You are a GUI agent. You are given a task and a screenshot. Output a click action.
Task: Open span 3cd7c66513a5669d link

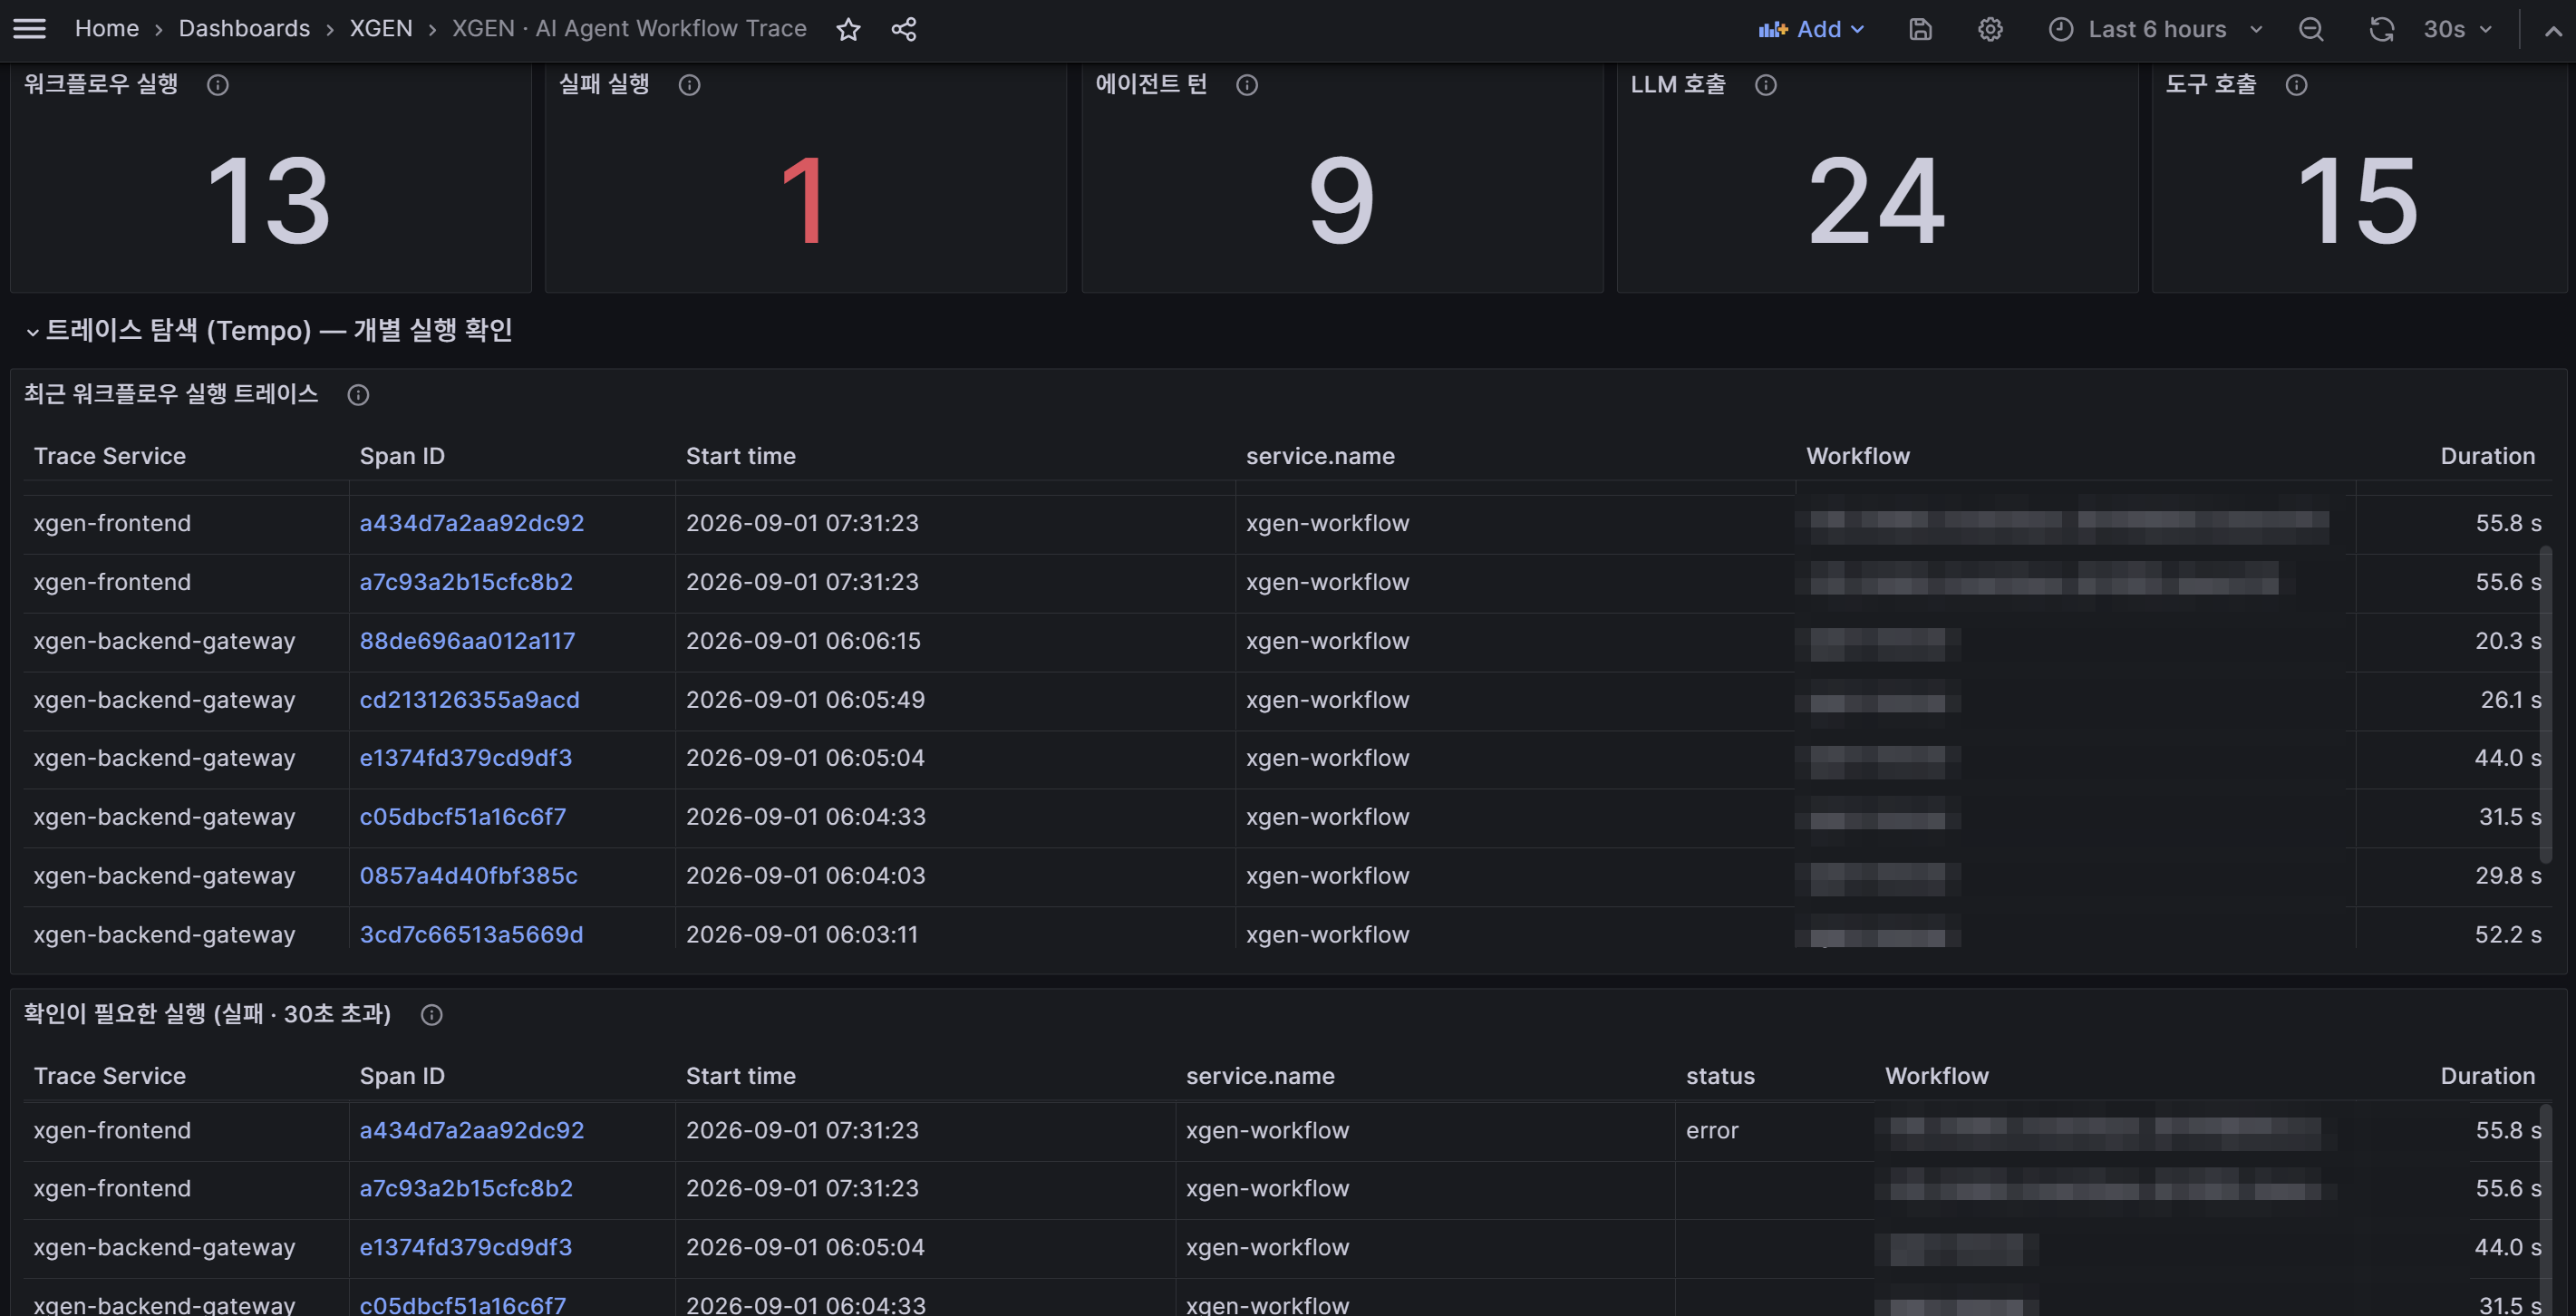point(471,935)
